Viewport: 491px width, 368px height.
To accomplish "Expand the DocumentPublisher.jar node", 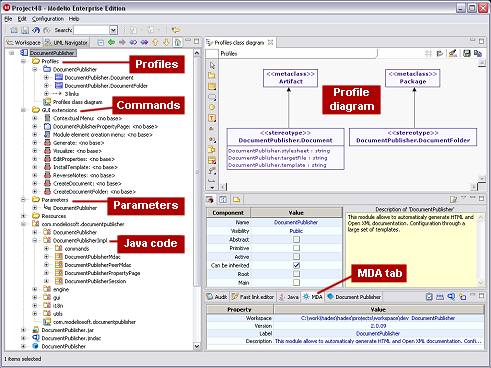I will click(x=23, y=330).
